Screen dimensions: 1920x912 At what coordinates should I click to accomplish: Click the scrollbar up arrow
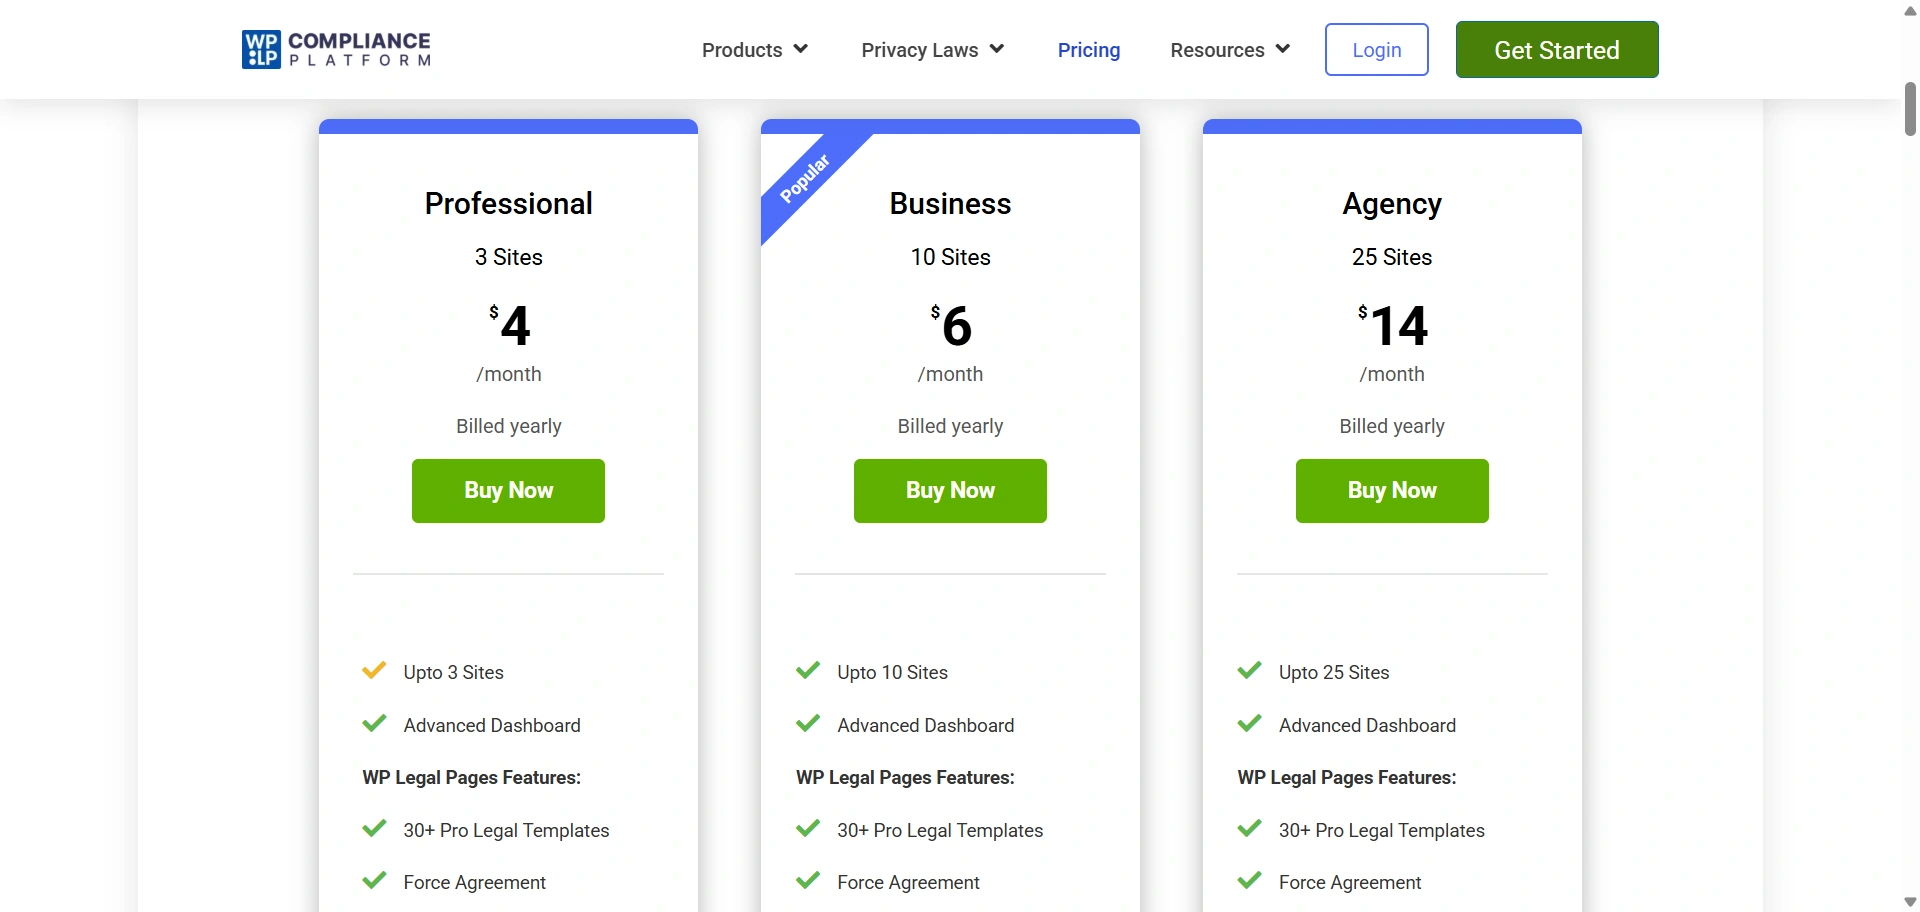(x=1909, y=11)
